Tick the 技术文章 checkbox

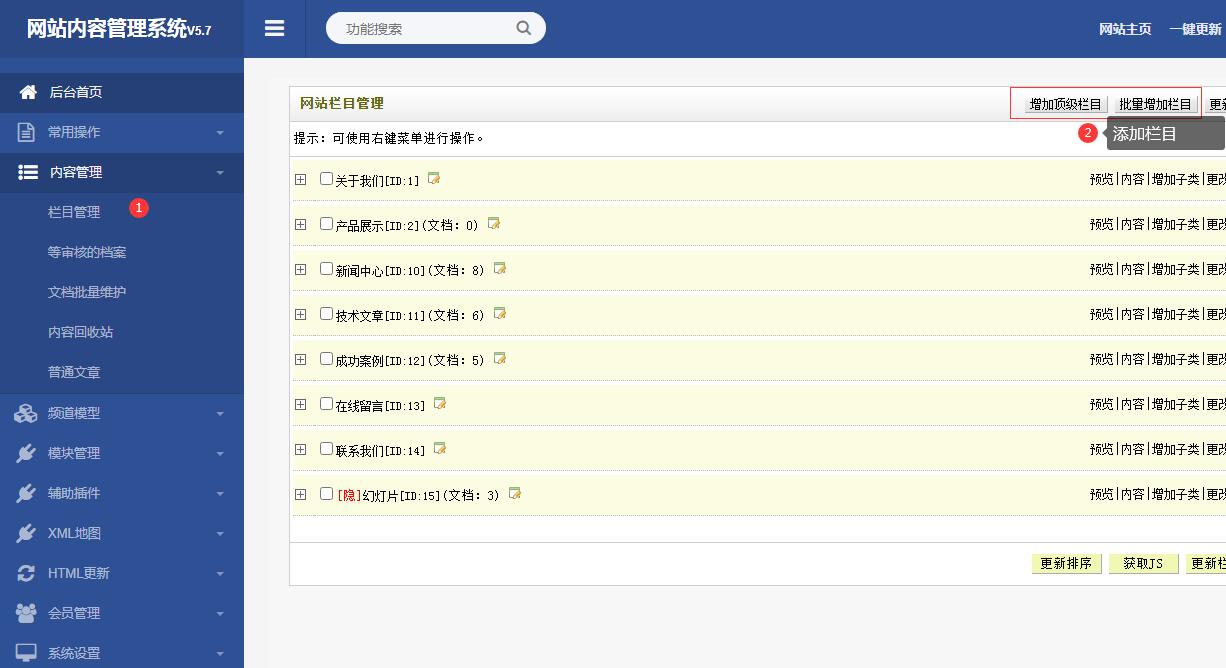click(326, 314)
